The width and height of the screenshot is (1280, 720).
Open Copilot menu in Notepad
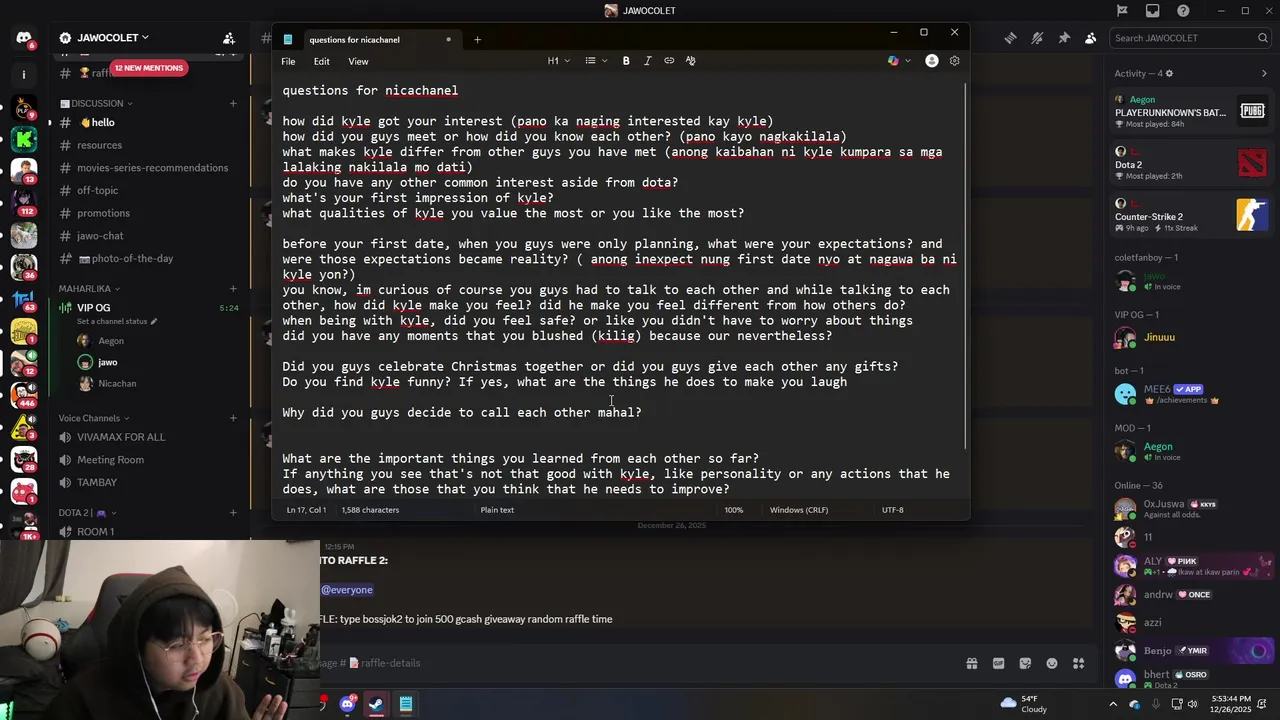point(898,61)
